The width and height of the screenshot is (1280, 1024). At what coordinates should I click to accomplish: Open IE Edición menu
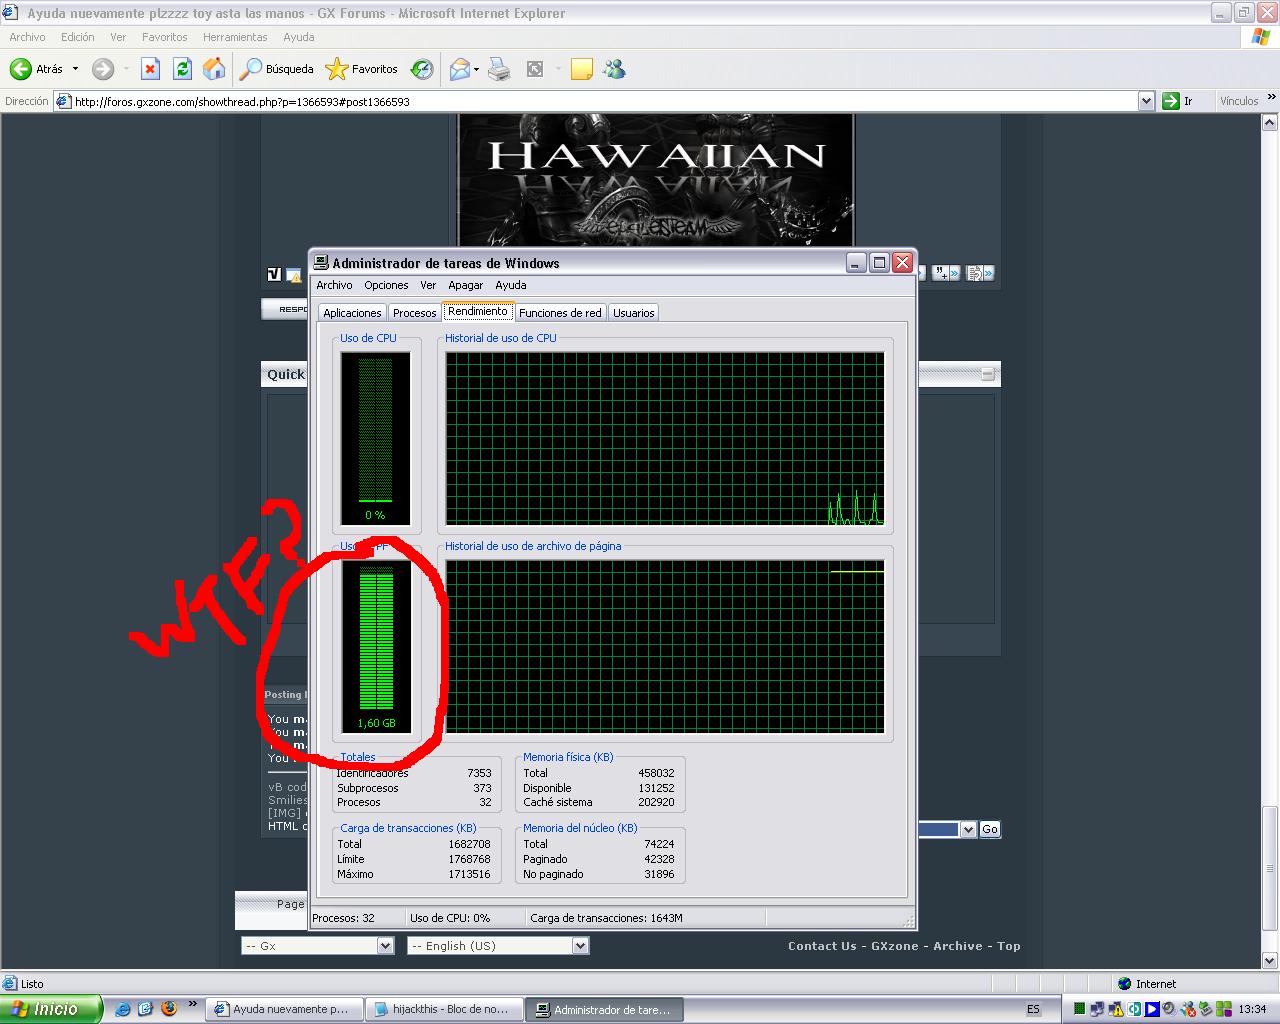coord(78,37)
